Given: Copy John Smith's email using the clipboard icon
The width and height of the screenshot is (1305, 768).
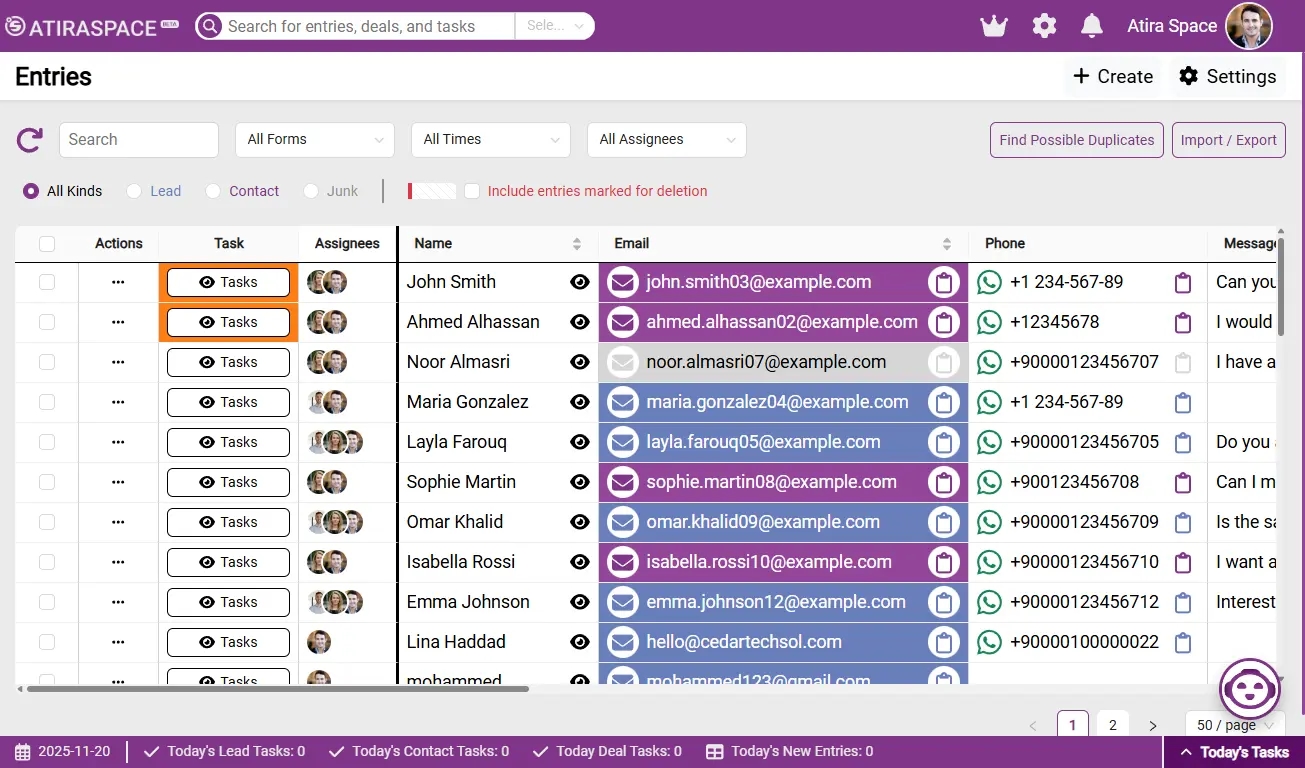Looking at the screenshot, I should pyautogui.click(x=943, y=282).
